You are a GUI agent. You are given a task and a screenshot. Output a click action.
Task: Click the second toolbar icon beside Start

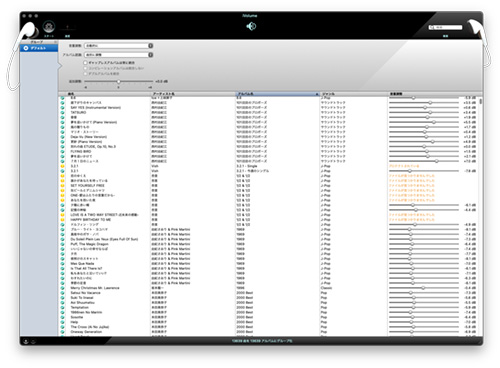[x=67, y=27]
